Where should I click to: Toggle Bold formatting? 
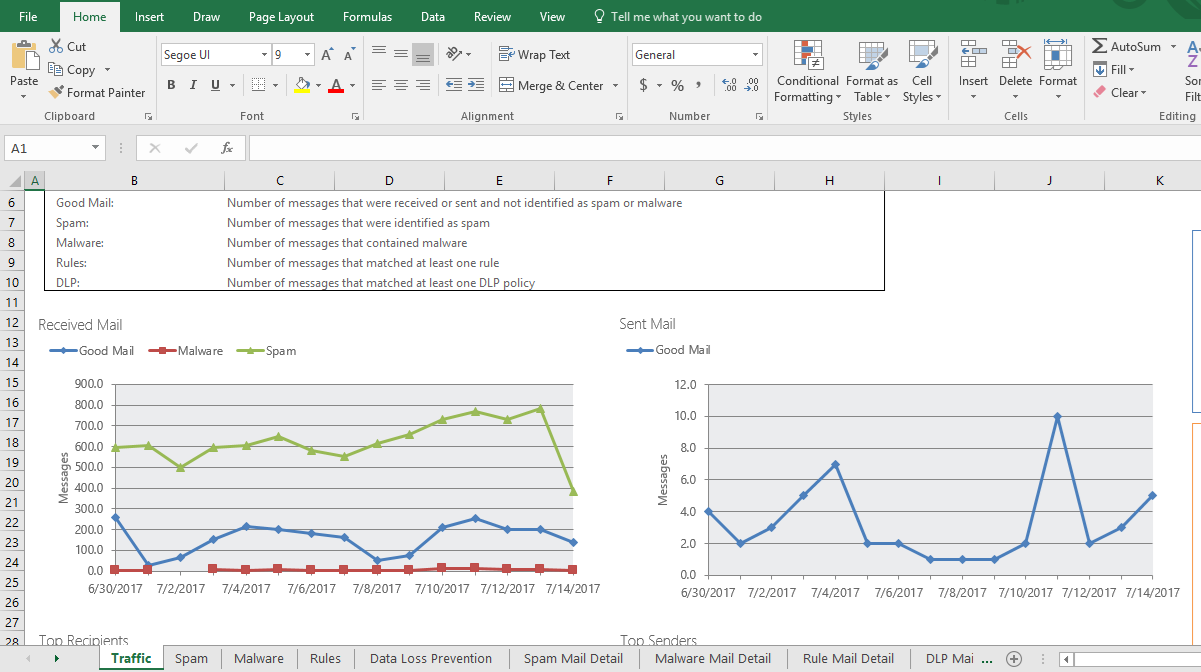coord(171,86)
